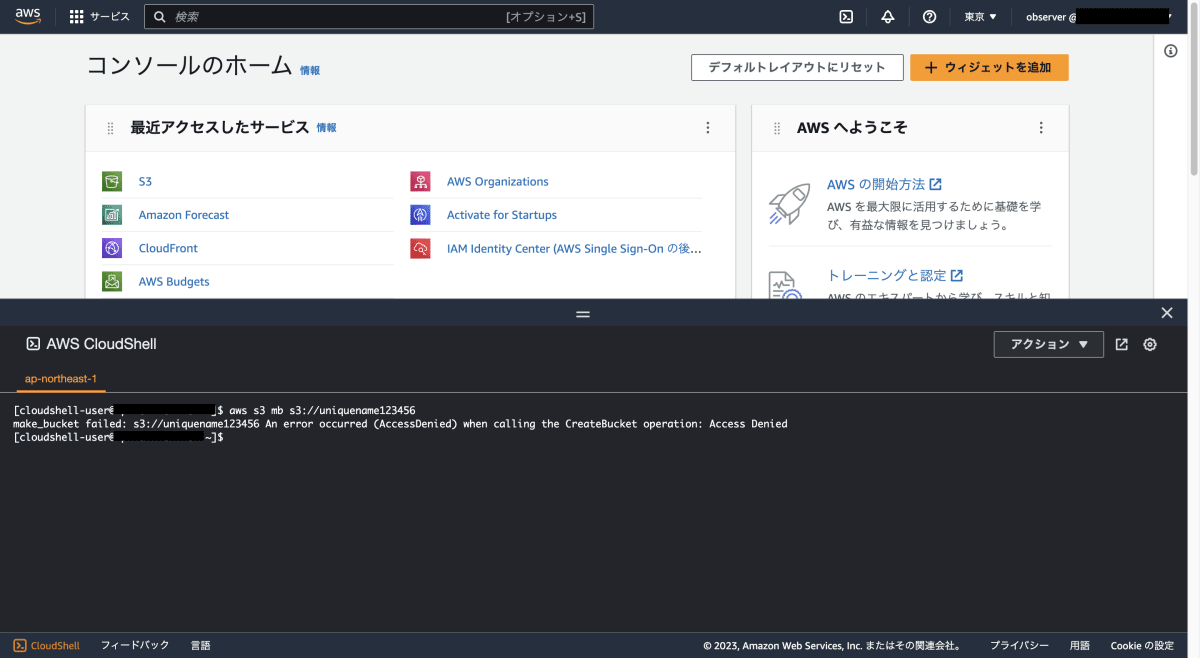Open CloudShell in new browser tab icon

pos(1122,344)
